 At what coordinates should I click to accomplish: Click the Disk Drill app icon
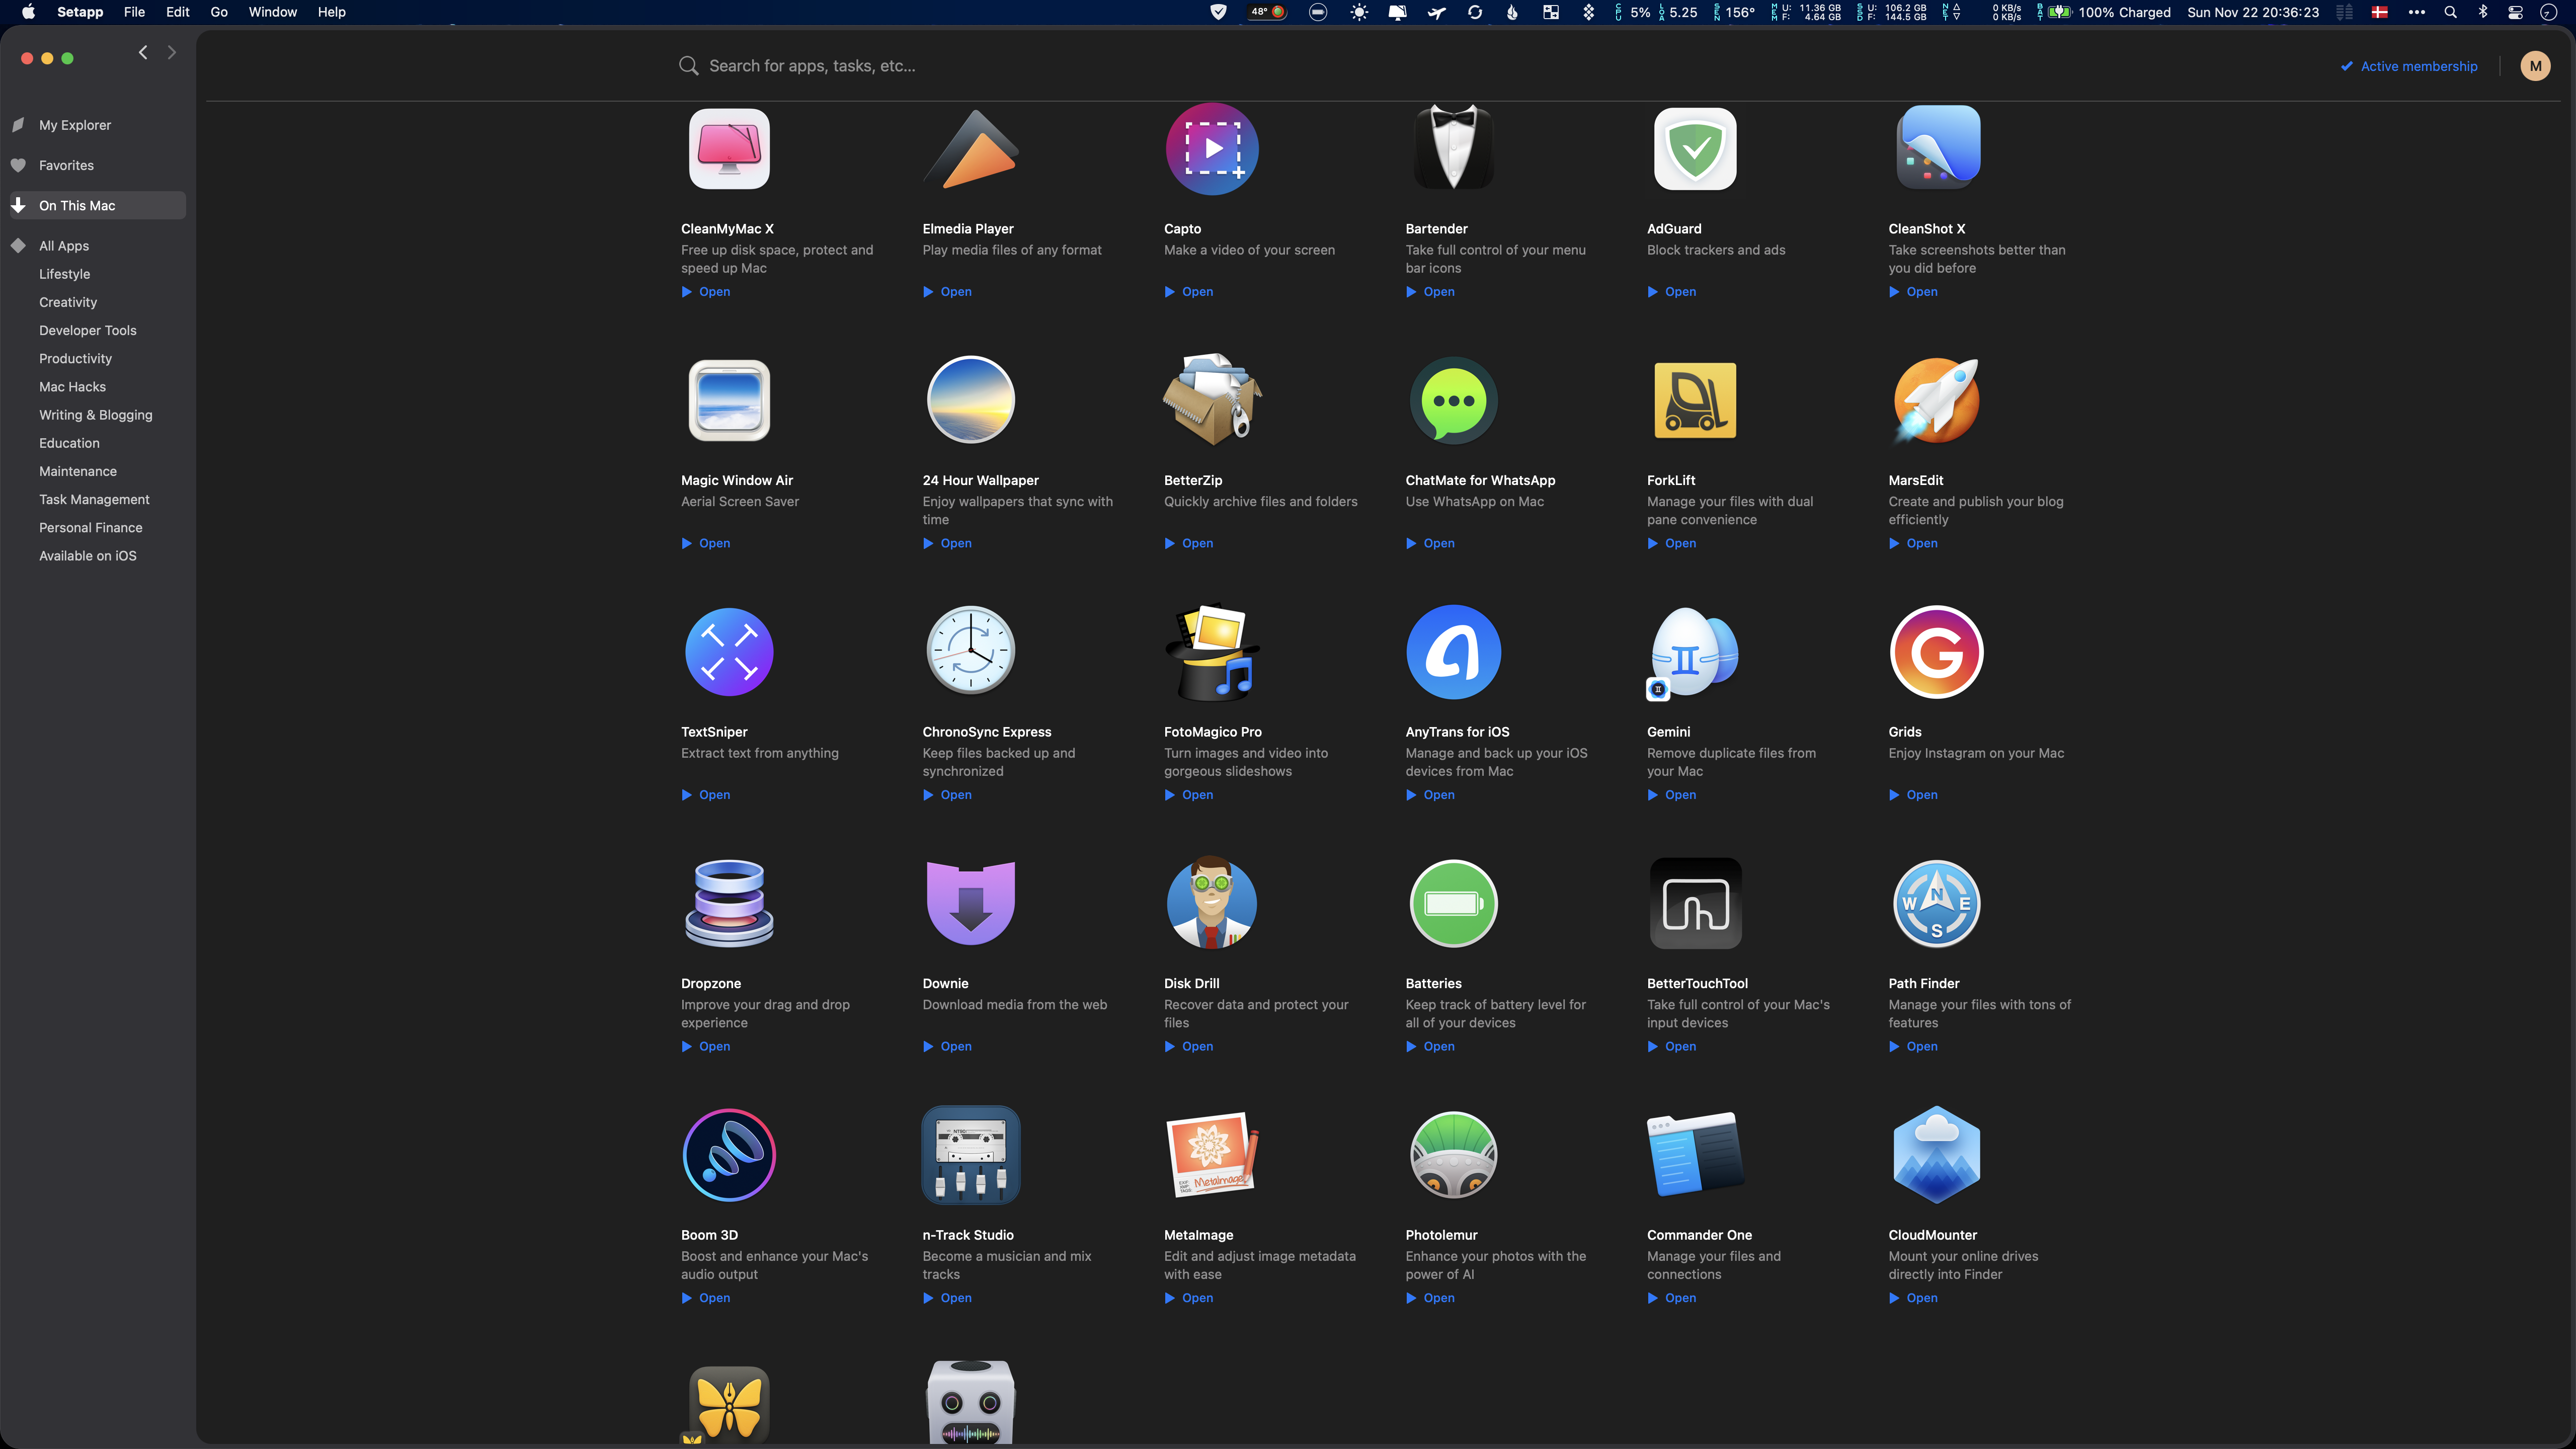pyautogui.click(x=1212, y=902)
